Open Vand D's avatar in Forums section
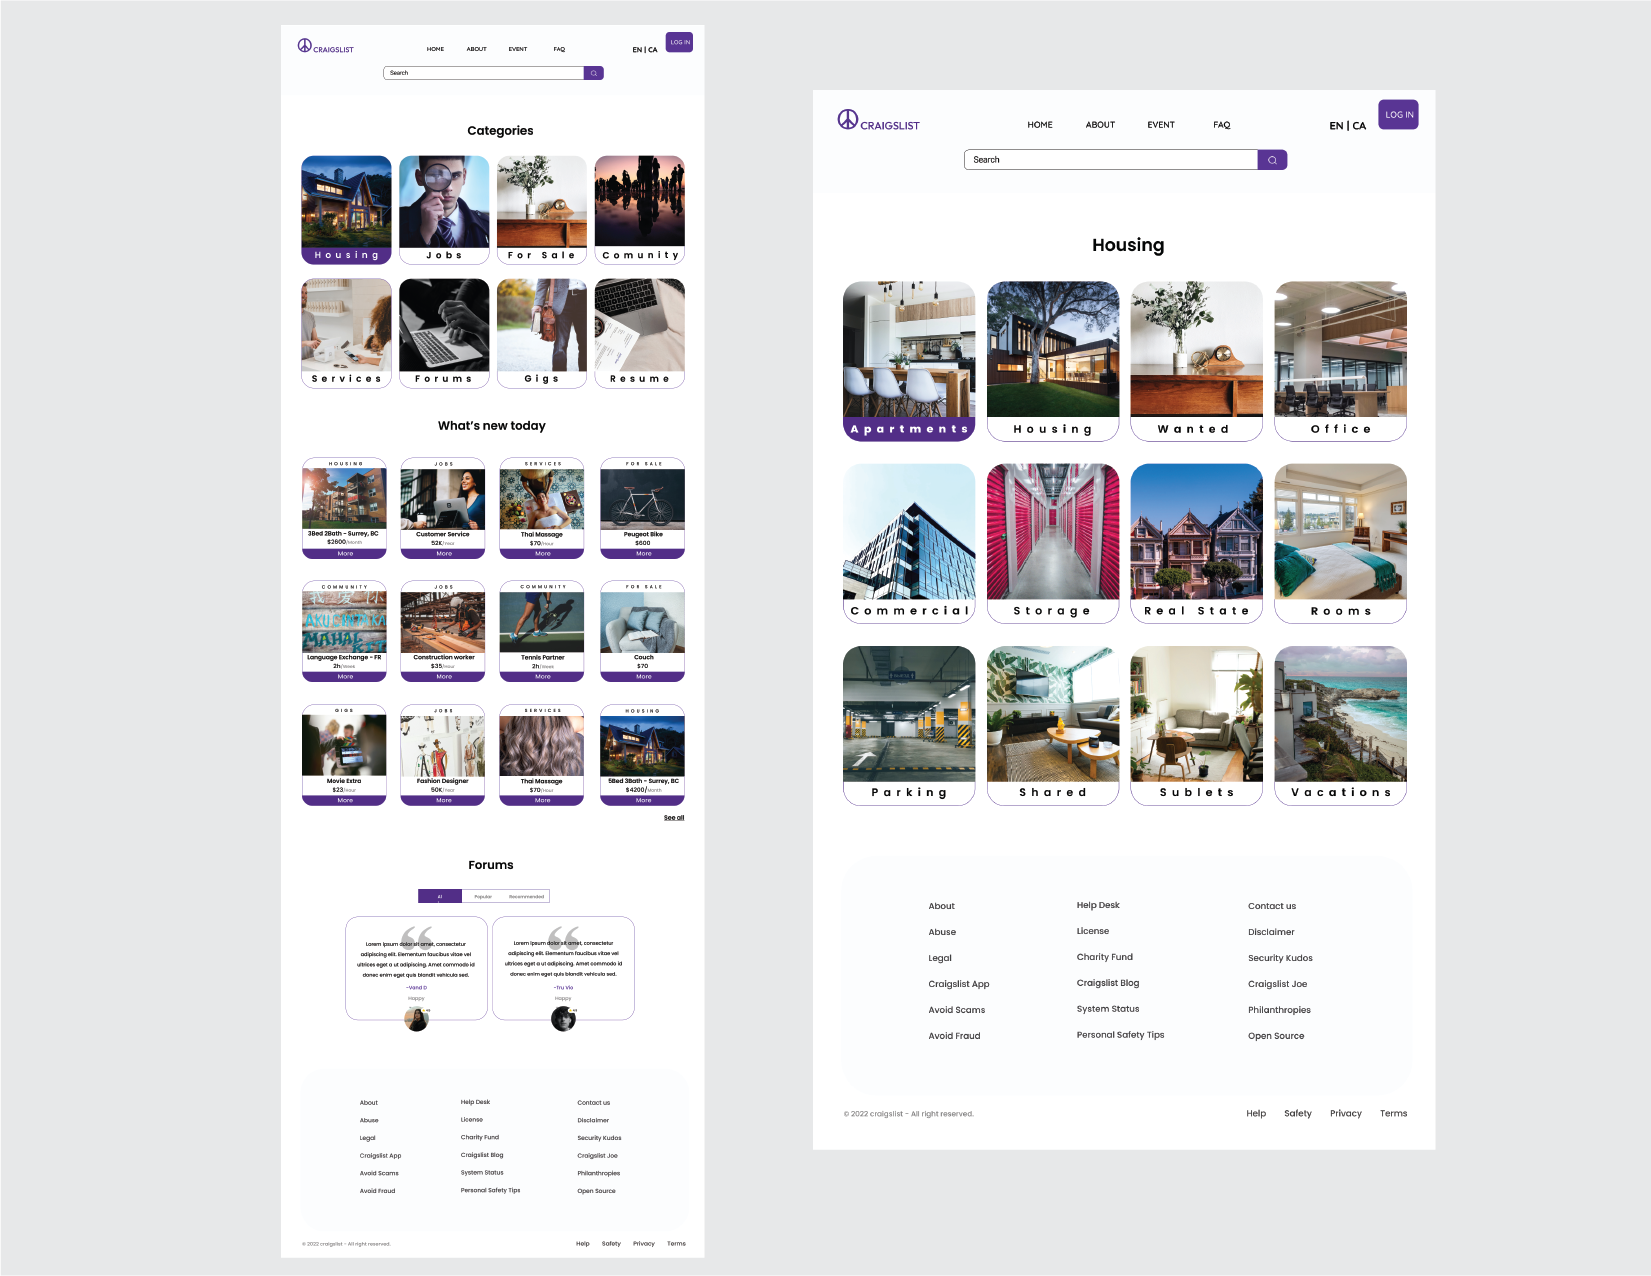 [416, 1019]
